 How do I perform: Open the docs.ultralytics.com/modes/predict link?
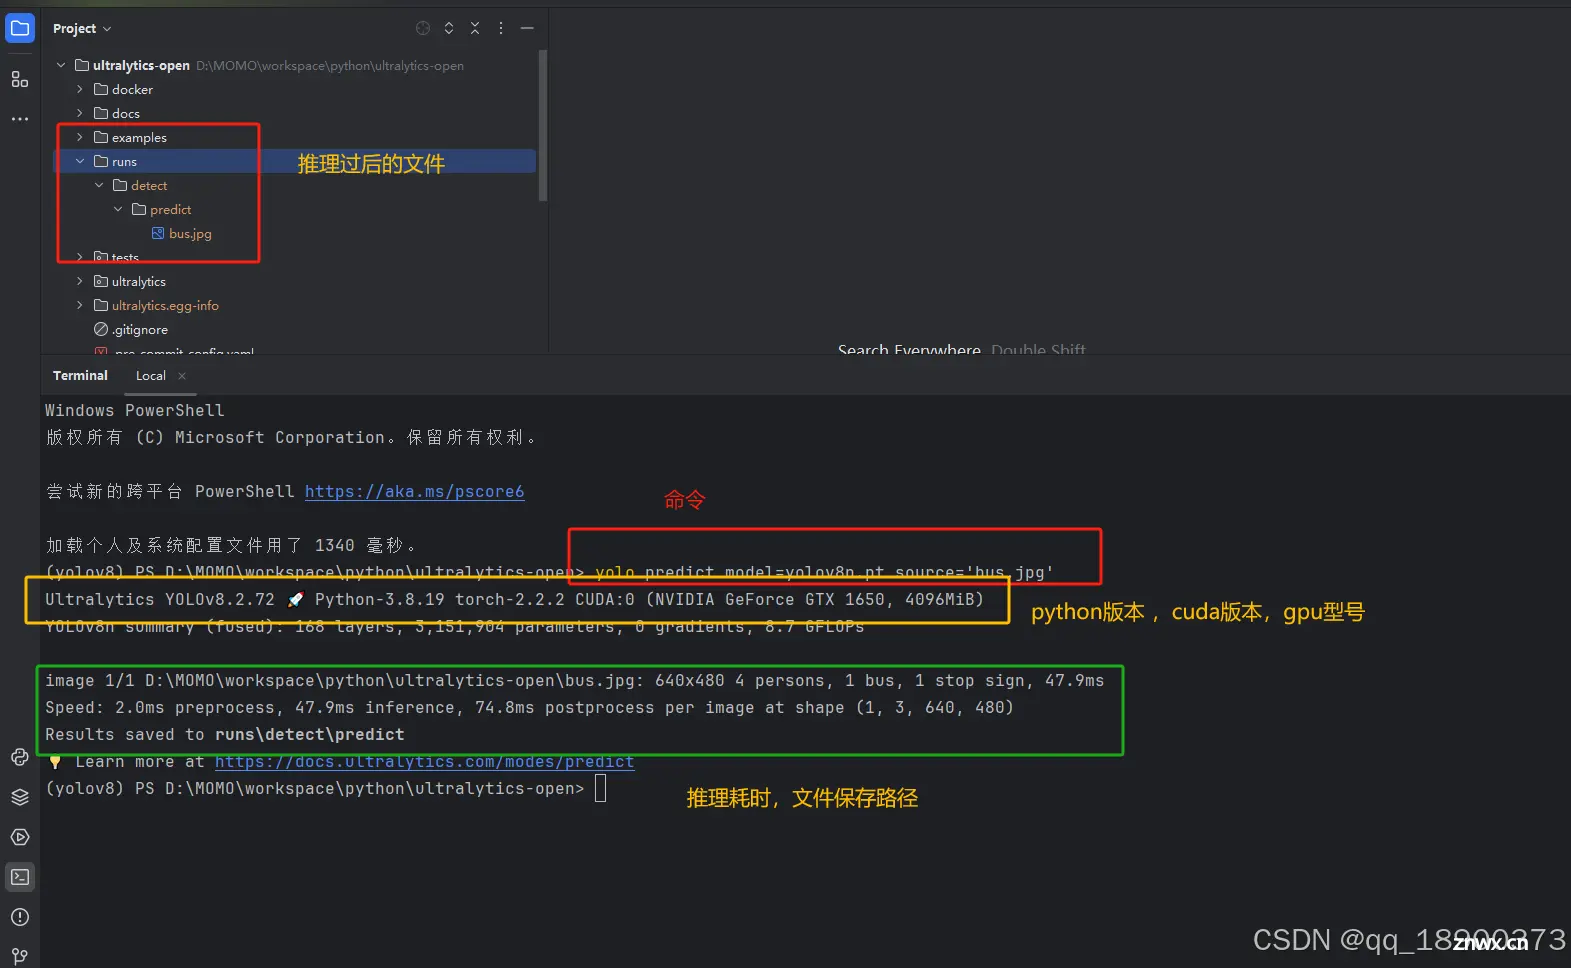pos(424,761)
